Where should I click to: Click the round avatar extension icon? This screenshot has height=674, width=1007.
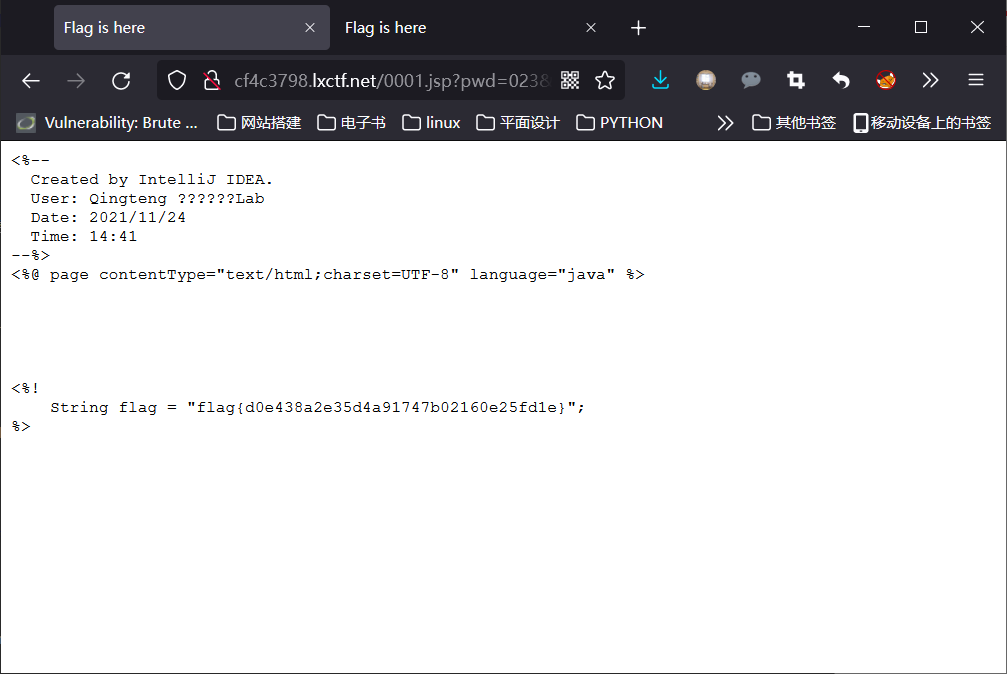tap(706, 80)
